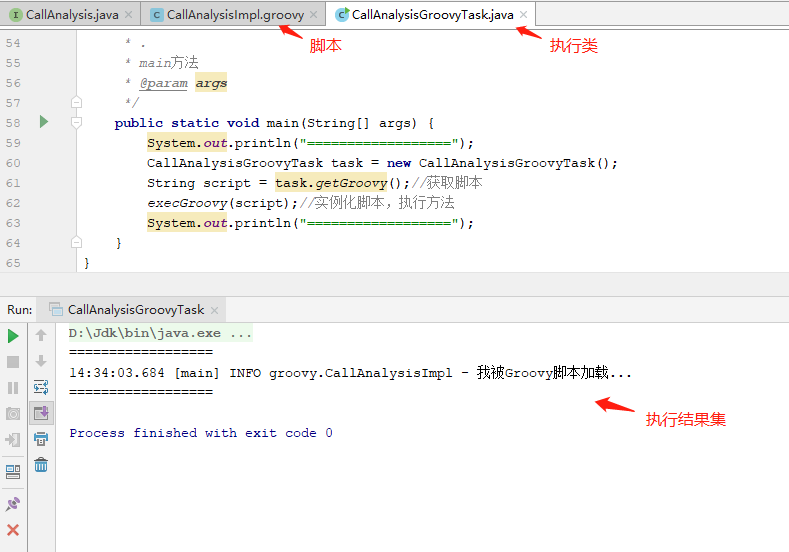Click 'new CallAnalysisGroovyTask()' on line 60
This screenshot has height=552, width=789.
(x=498, y=163)
